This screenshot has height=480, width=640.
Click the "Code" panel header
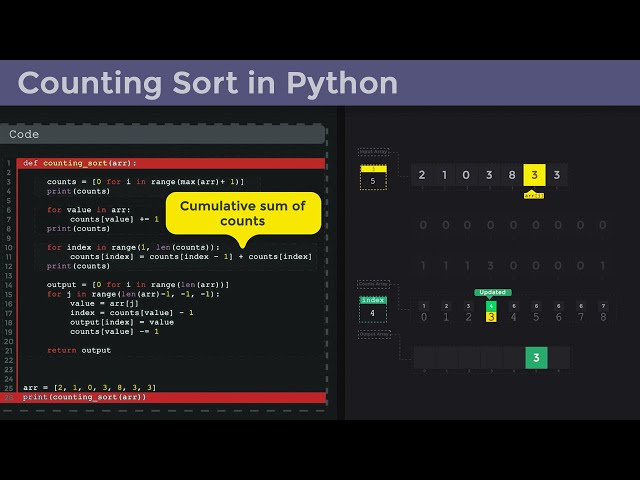[162, 134]
